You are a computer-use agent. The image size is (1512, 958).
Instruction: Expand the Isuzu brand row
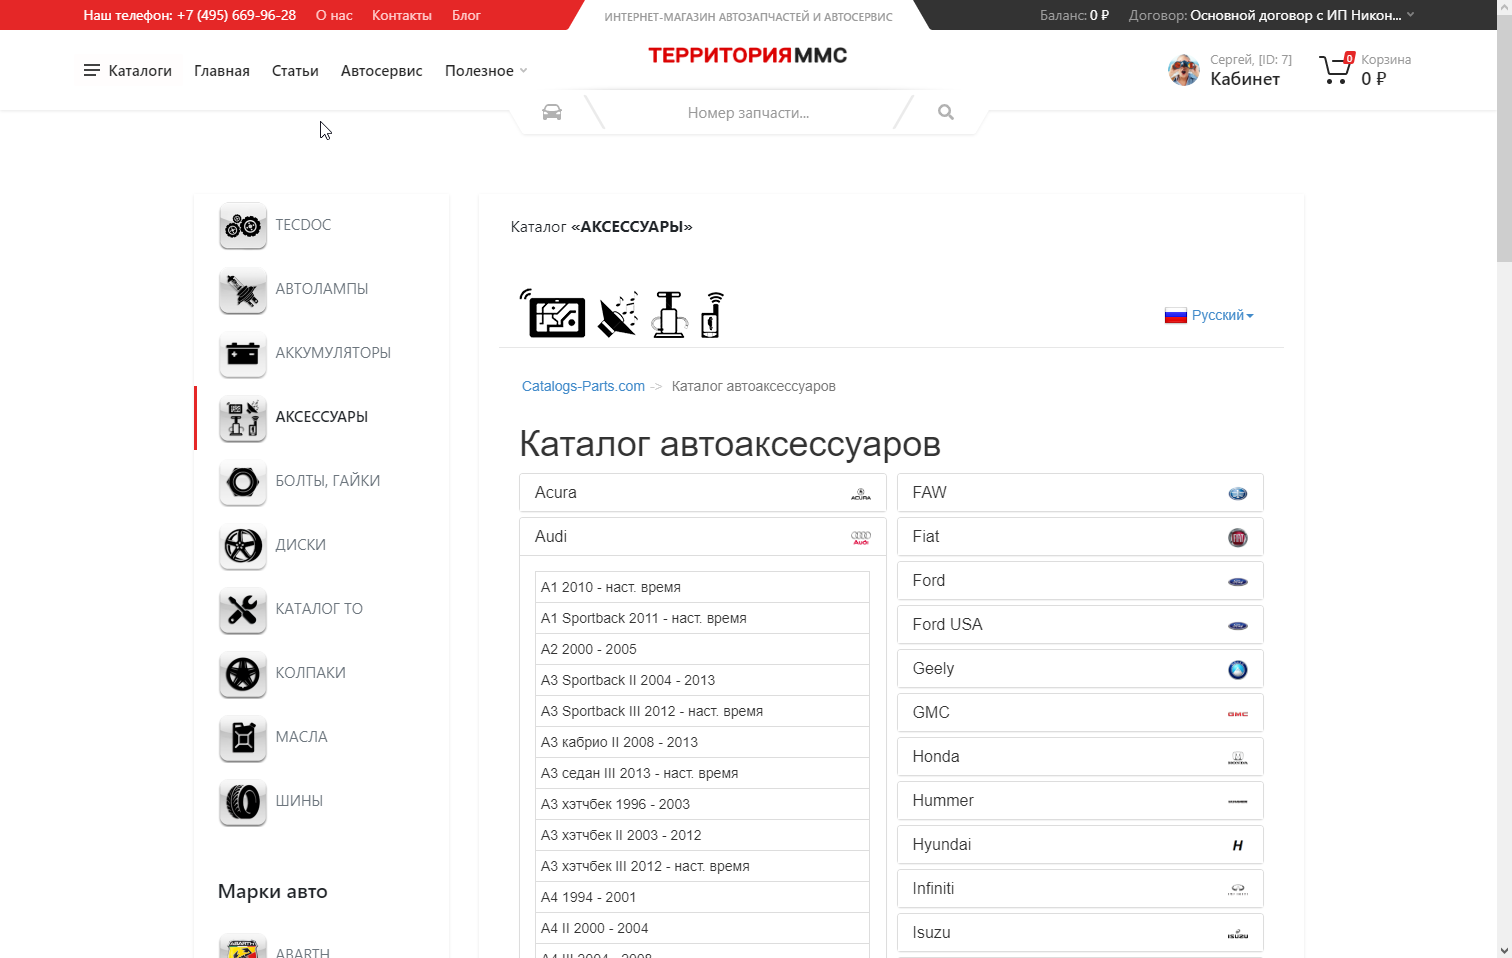[1080, 933]
